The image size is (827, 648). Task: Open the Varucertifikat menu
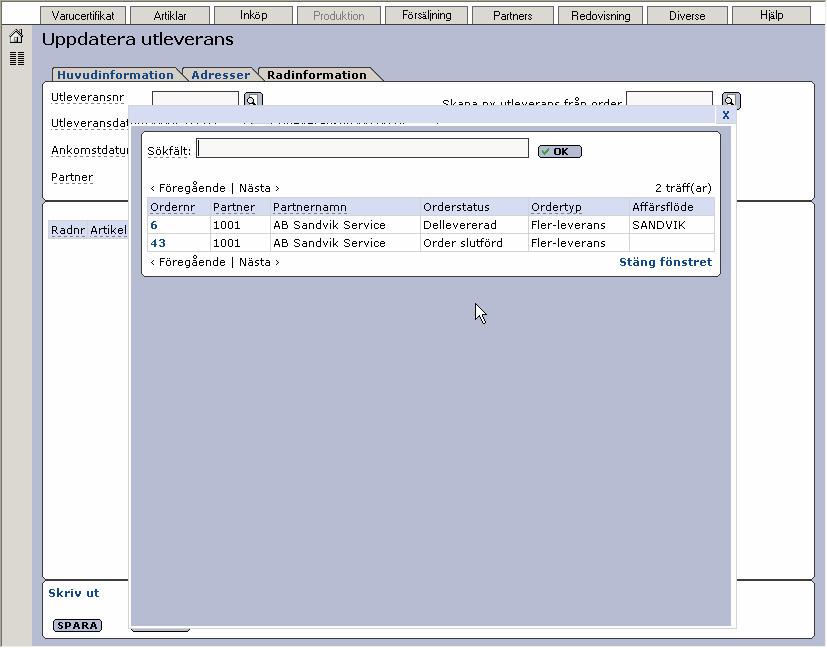83,16
